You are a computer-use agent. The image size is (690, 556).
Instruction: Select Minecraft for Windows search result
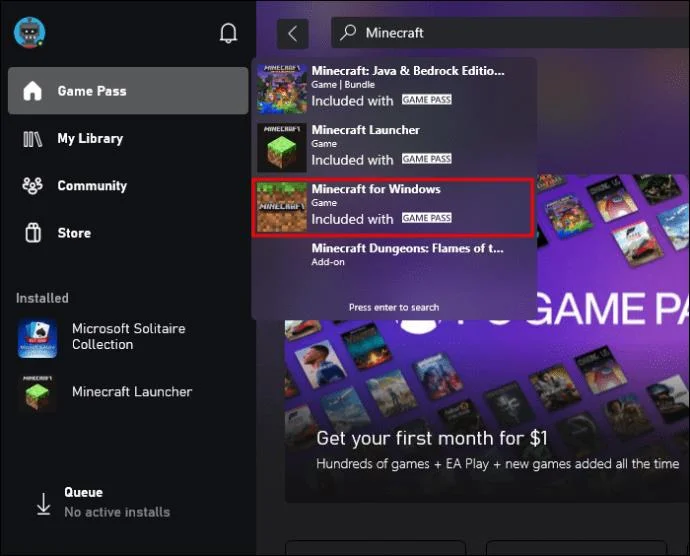pos(393,207)
